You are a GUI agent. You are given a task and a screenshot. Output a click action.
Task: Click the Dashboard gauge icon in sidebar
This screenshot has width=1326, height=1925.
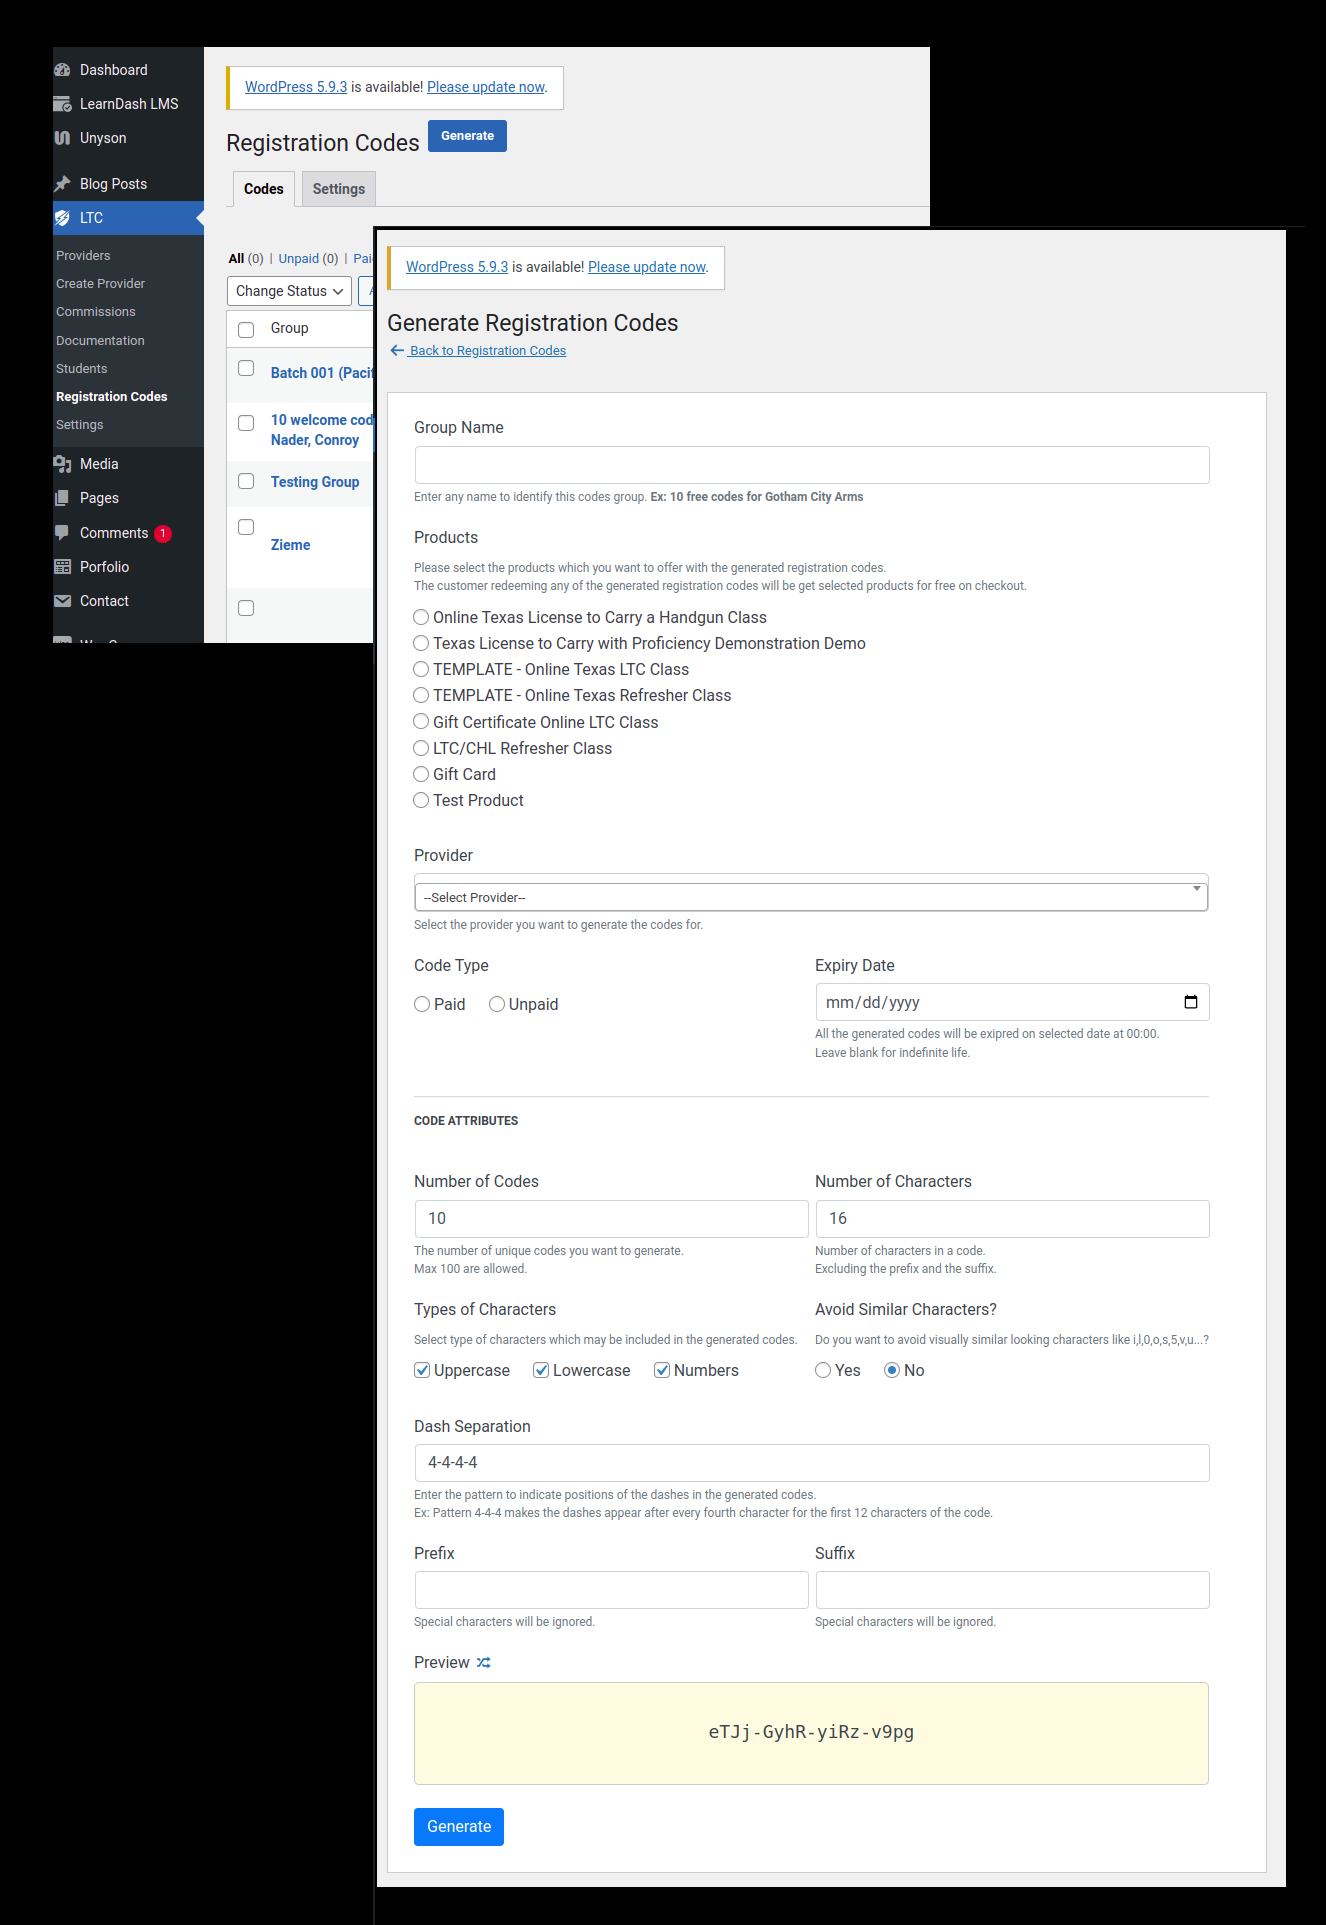point(62,70)
